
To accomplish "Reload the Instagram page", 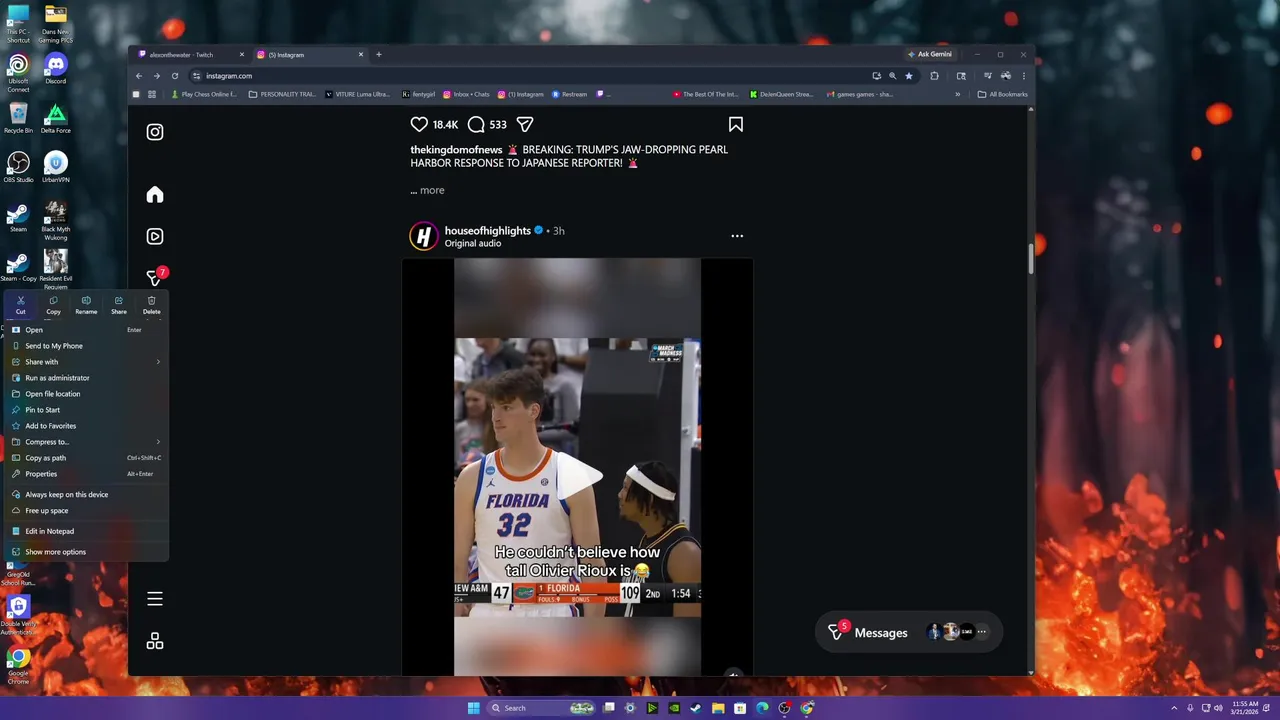I will tap(175, 76).
